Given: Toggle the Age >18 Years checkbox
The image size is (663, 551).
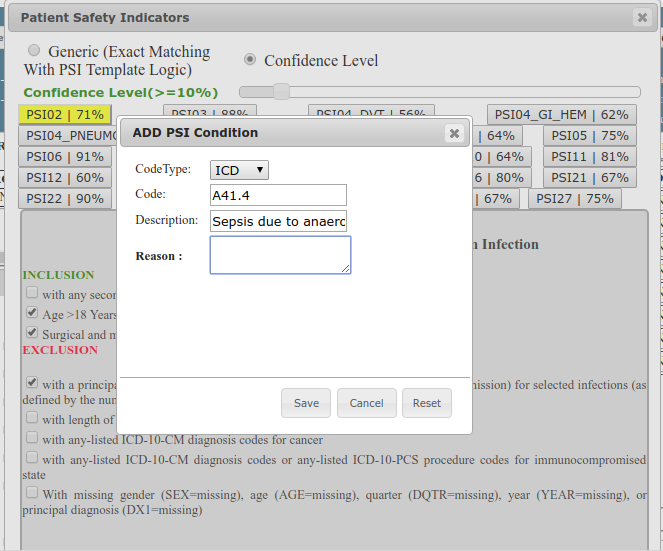Looking at the screenshot, I should (x=32, y=313).
